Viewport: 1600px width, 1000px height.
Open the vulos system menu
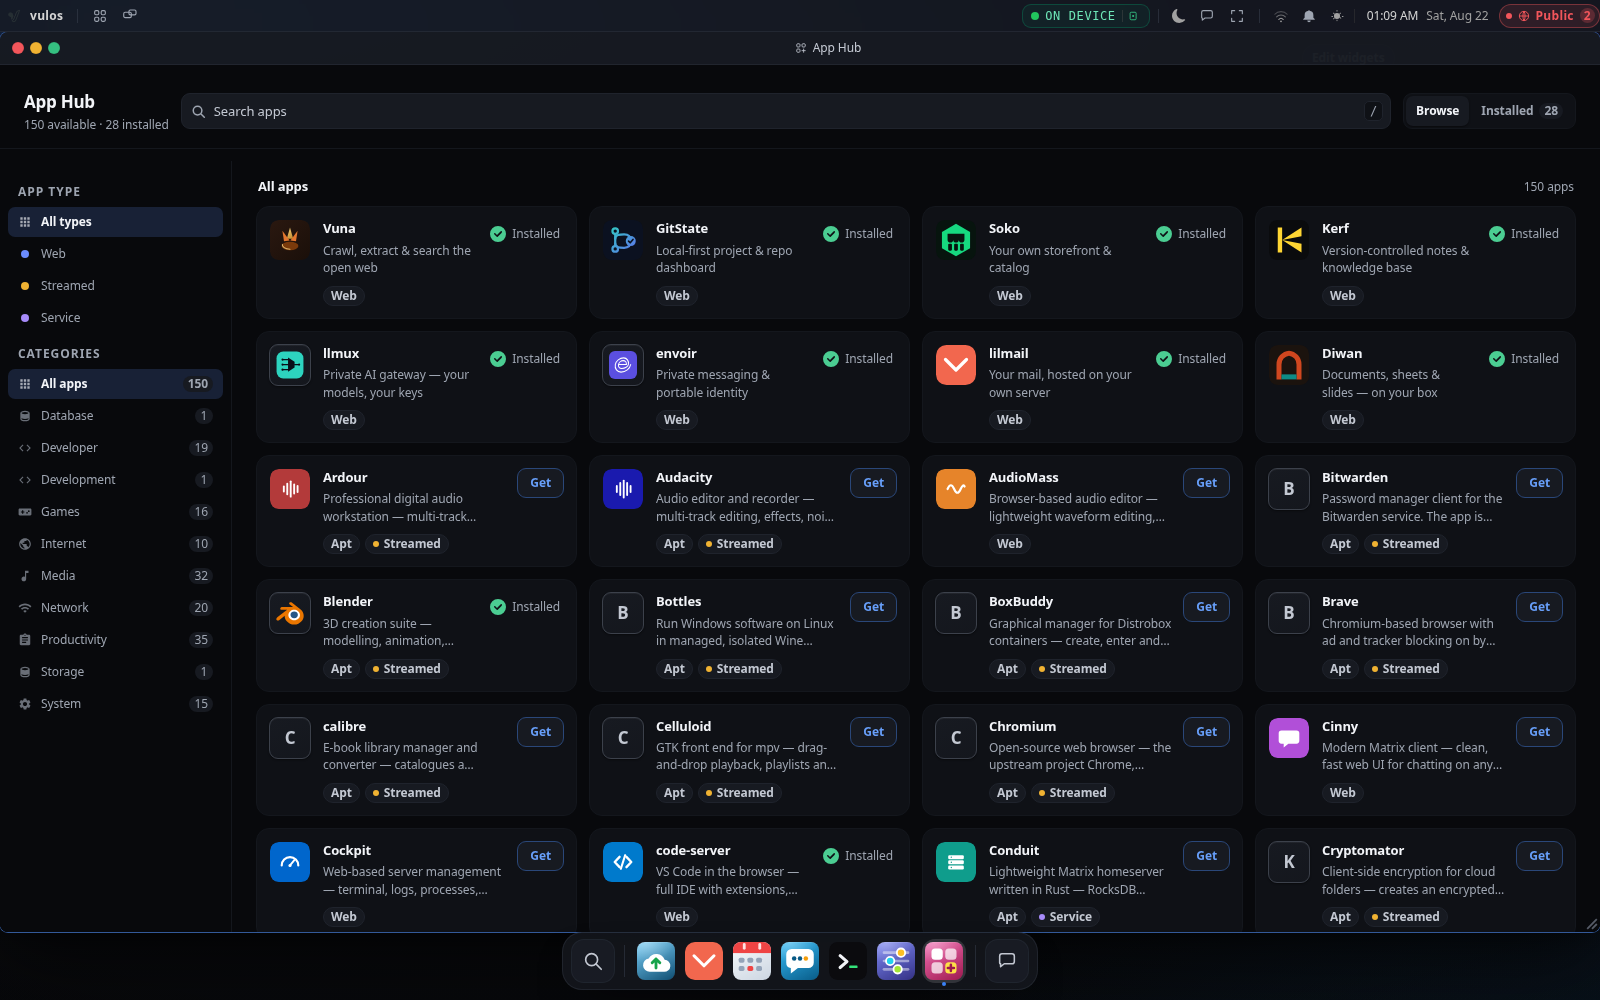pos(36,16)
